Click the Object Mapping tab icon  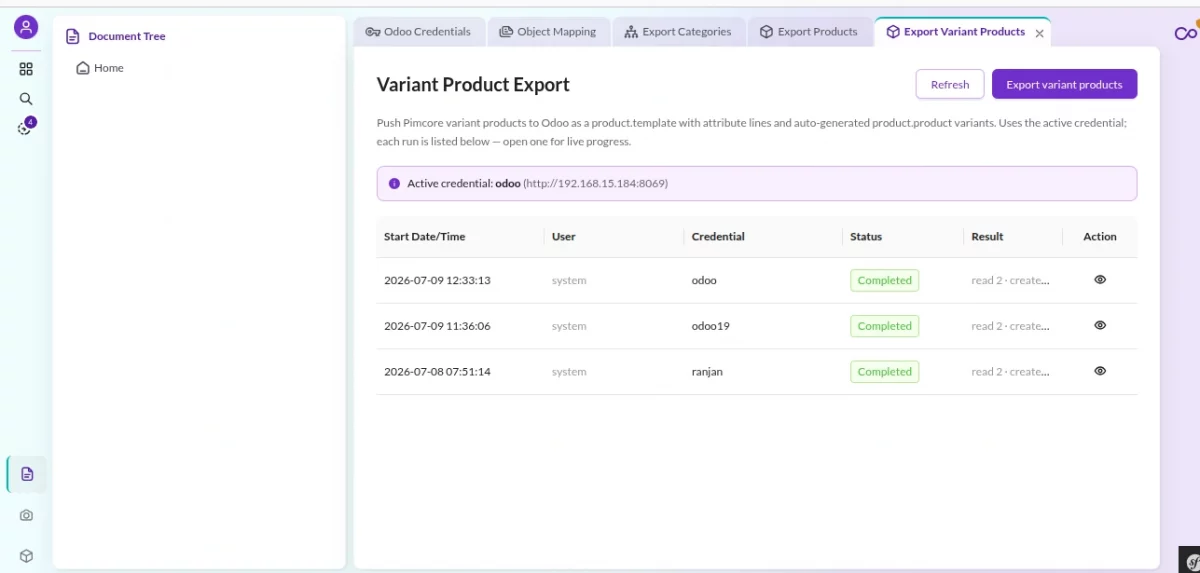coord(506,32)
